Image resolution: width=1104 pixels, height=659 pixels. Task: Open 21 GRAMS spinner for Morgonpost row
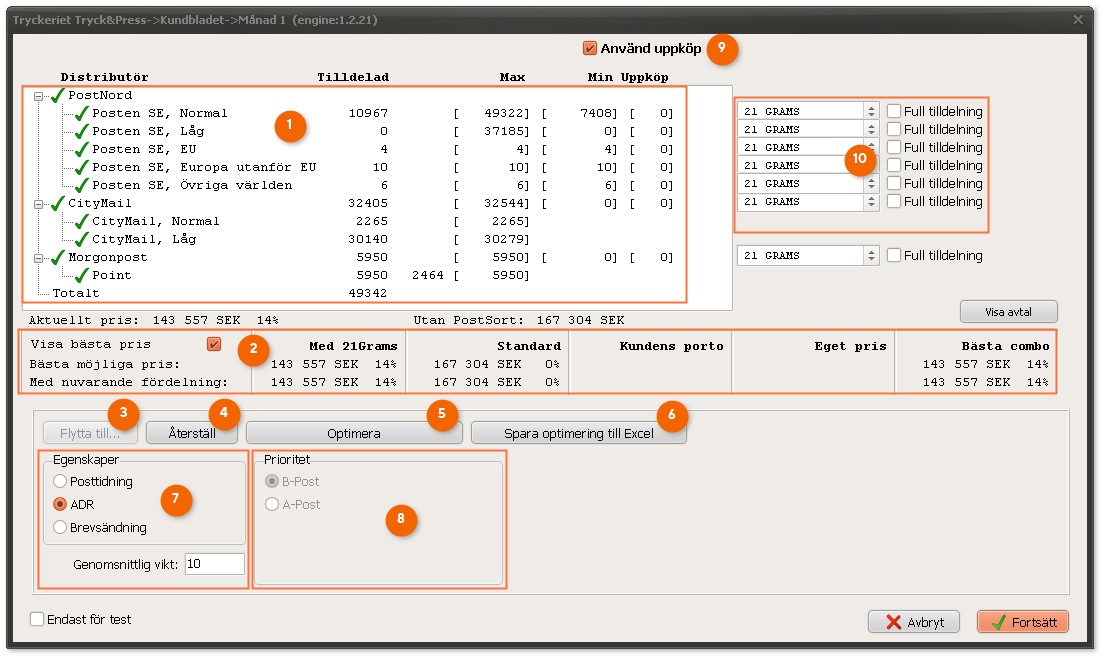click(871, 256)
